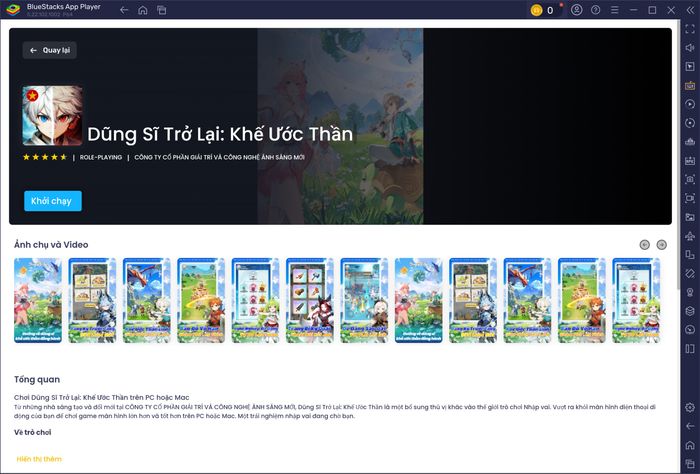Click the title bar home icon

143,10
